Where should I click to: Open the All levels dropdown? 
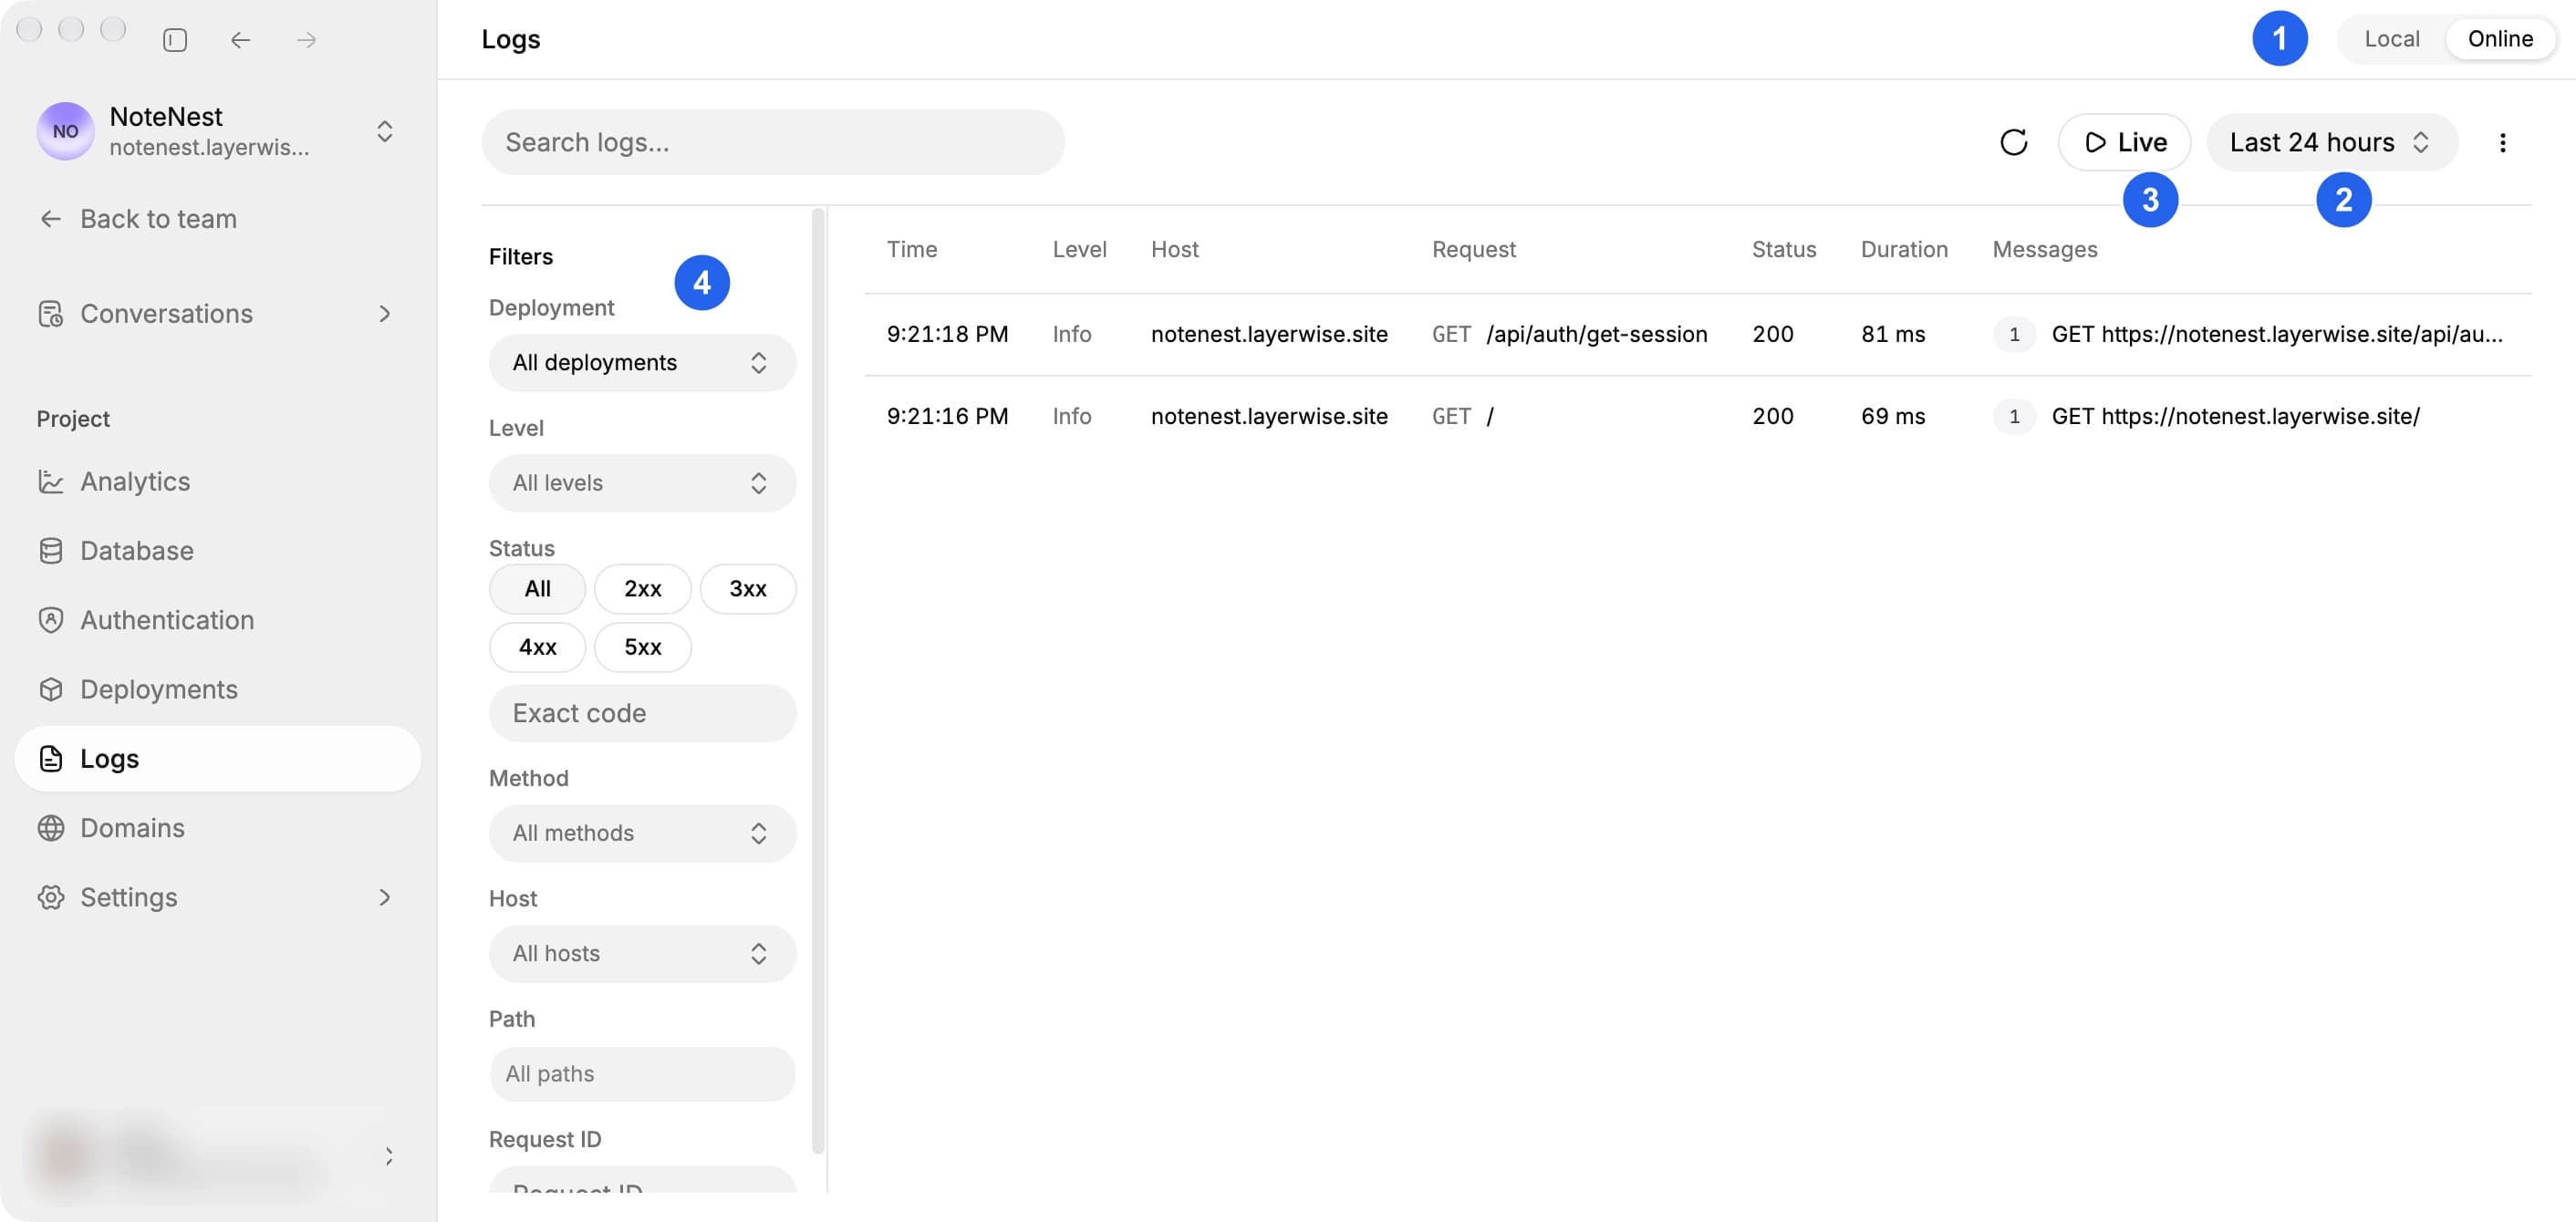642,483
